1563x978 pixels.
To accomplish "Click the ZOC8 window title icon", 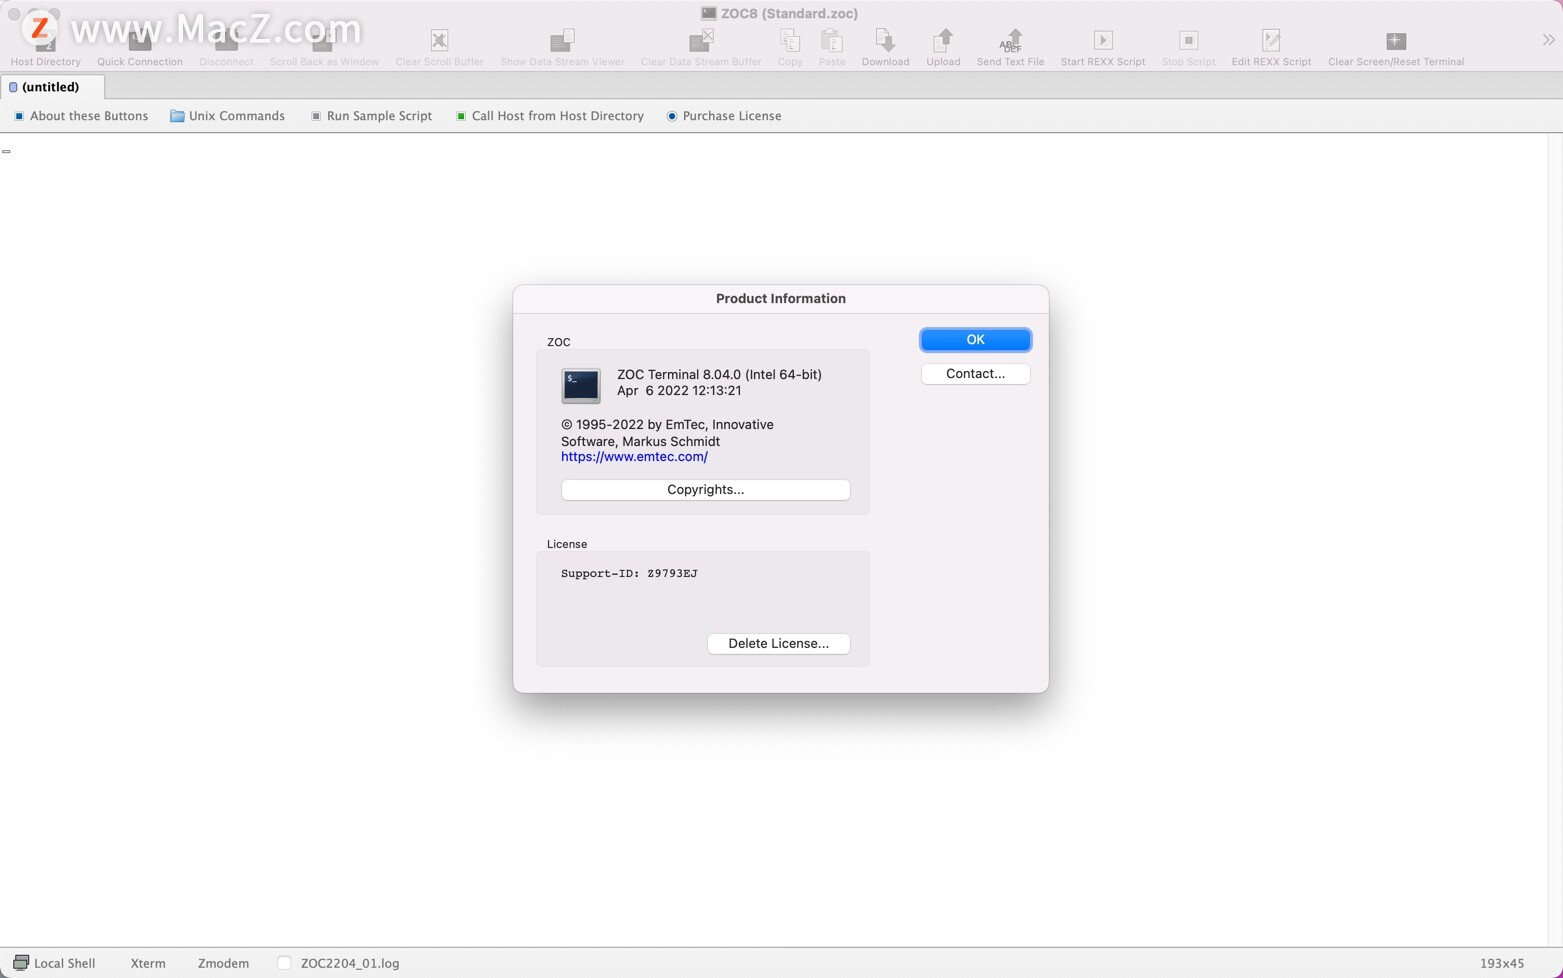I will point(708,13).
